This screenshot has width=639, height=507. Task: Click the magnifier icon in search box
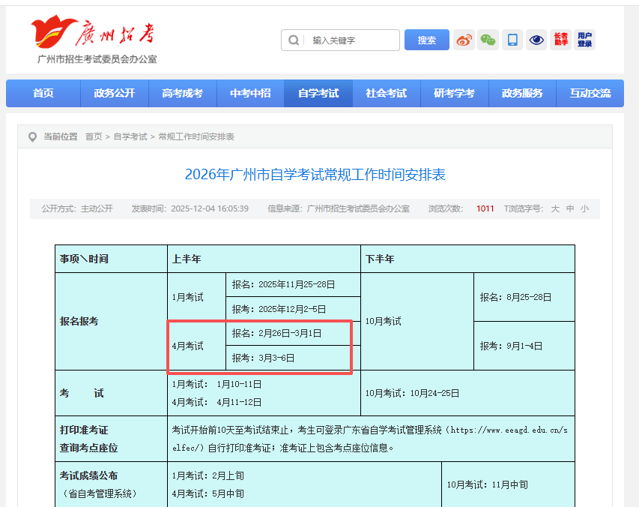point(294,41)
